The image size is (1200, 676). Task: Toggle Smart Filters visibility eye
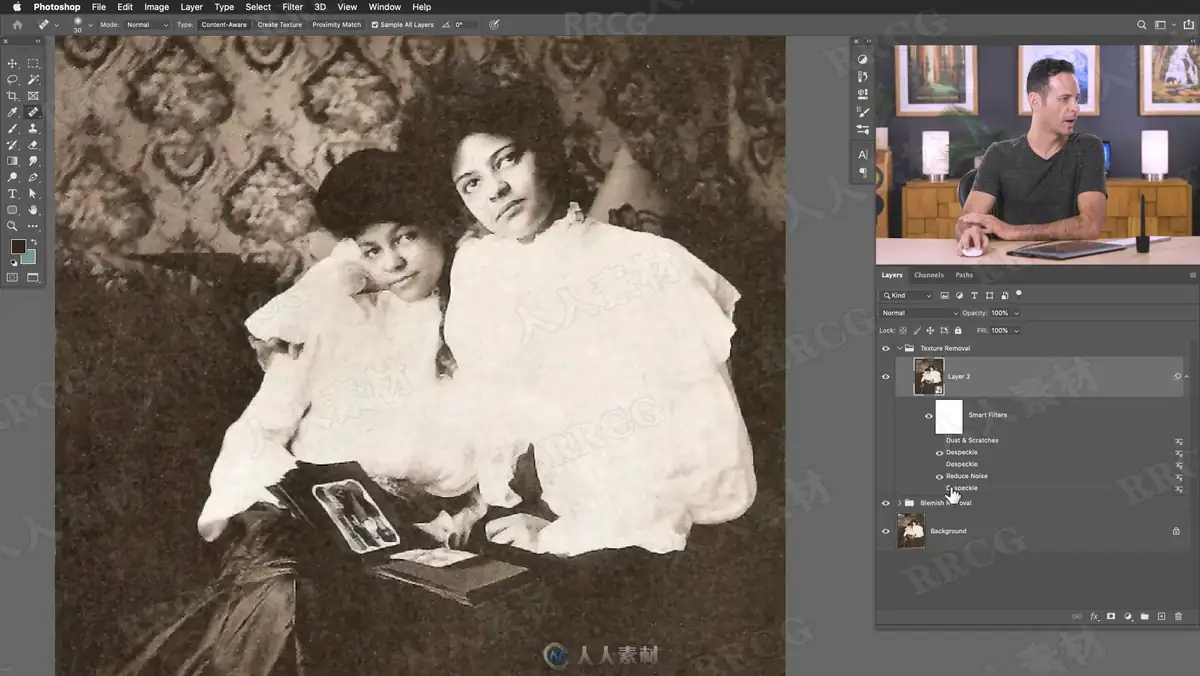pos(928,415)
